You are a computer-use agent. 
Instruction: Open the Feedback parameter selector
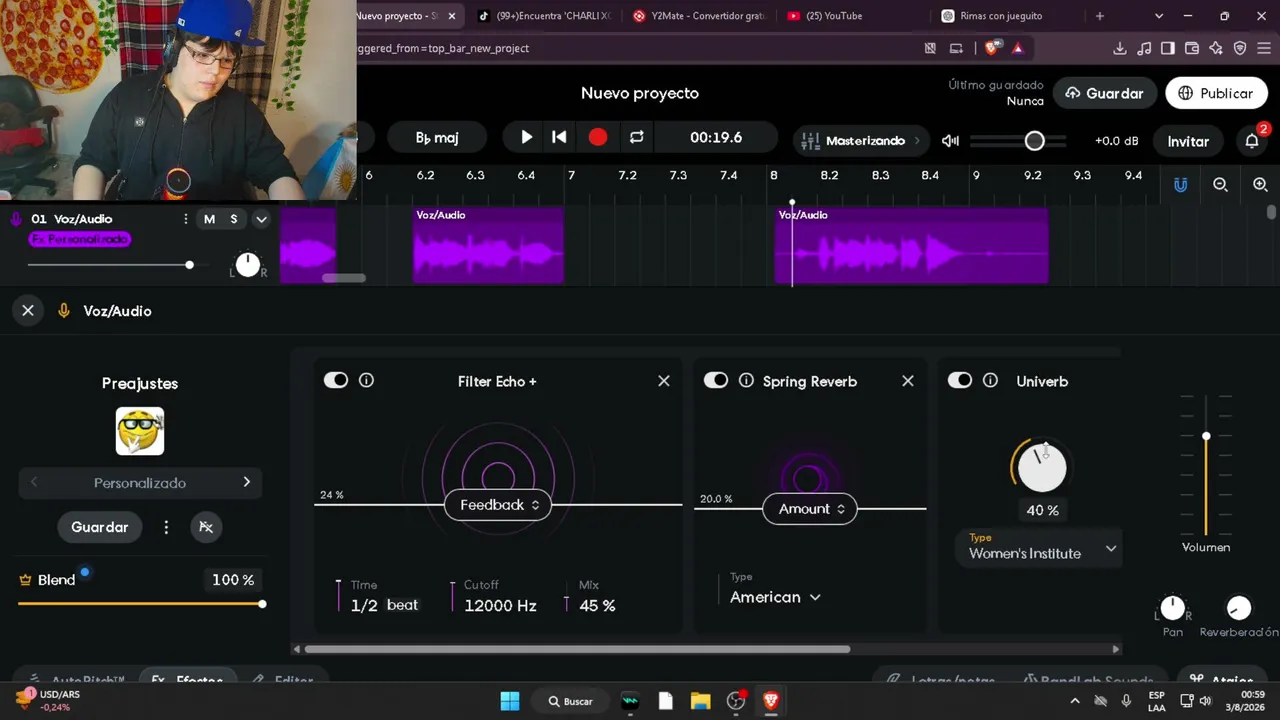[498, 505]
